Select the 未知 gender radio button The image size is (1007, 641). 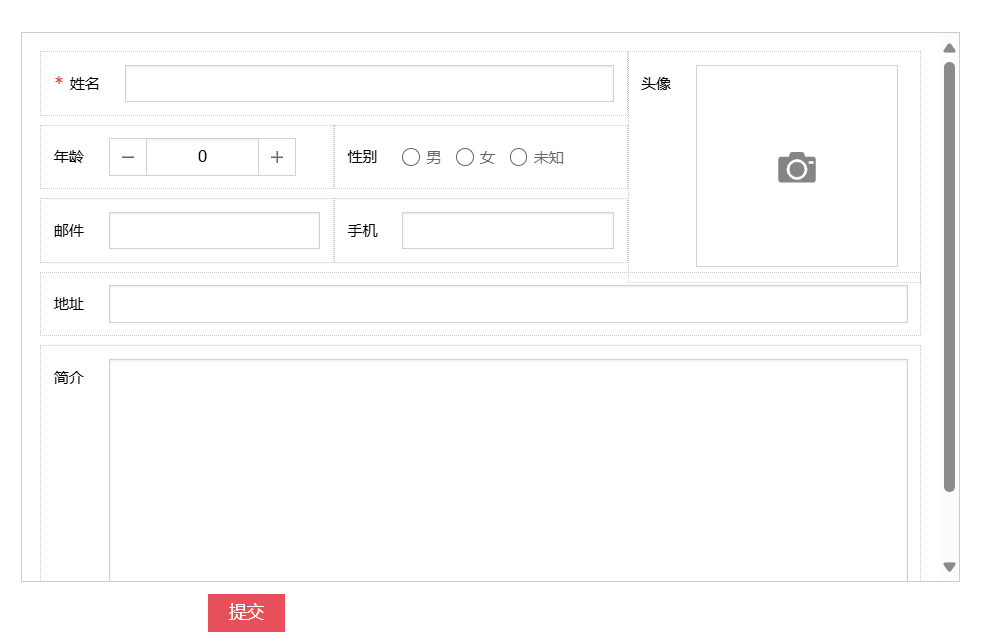[518, 157]
